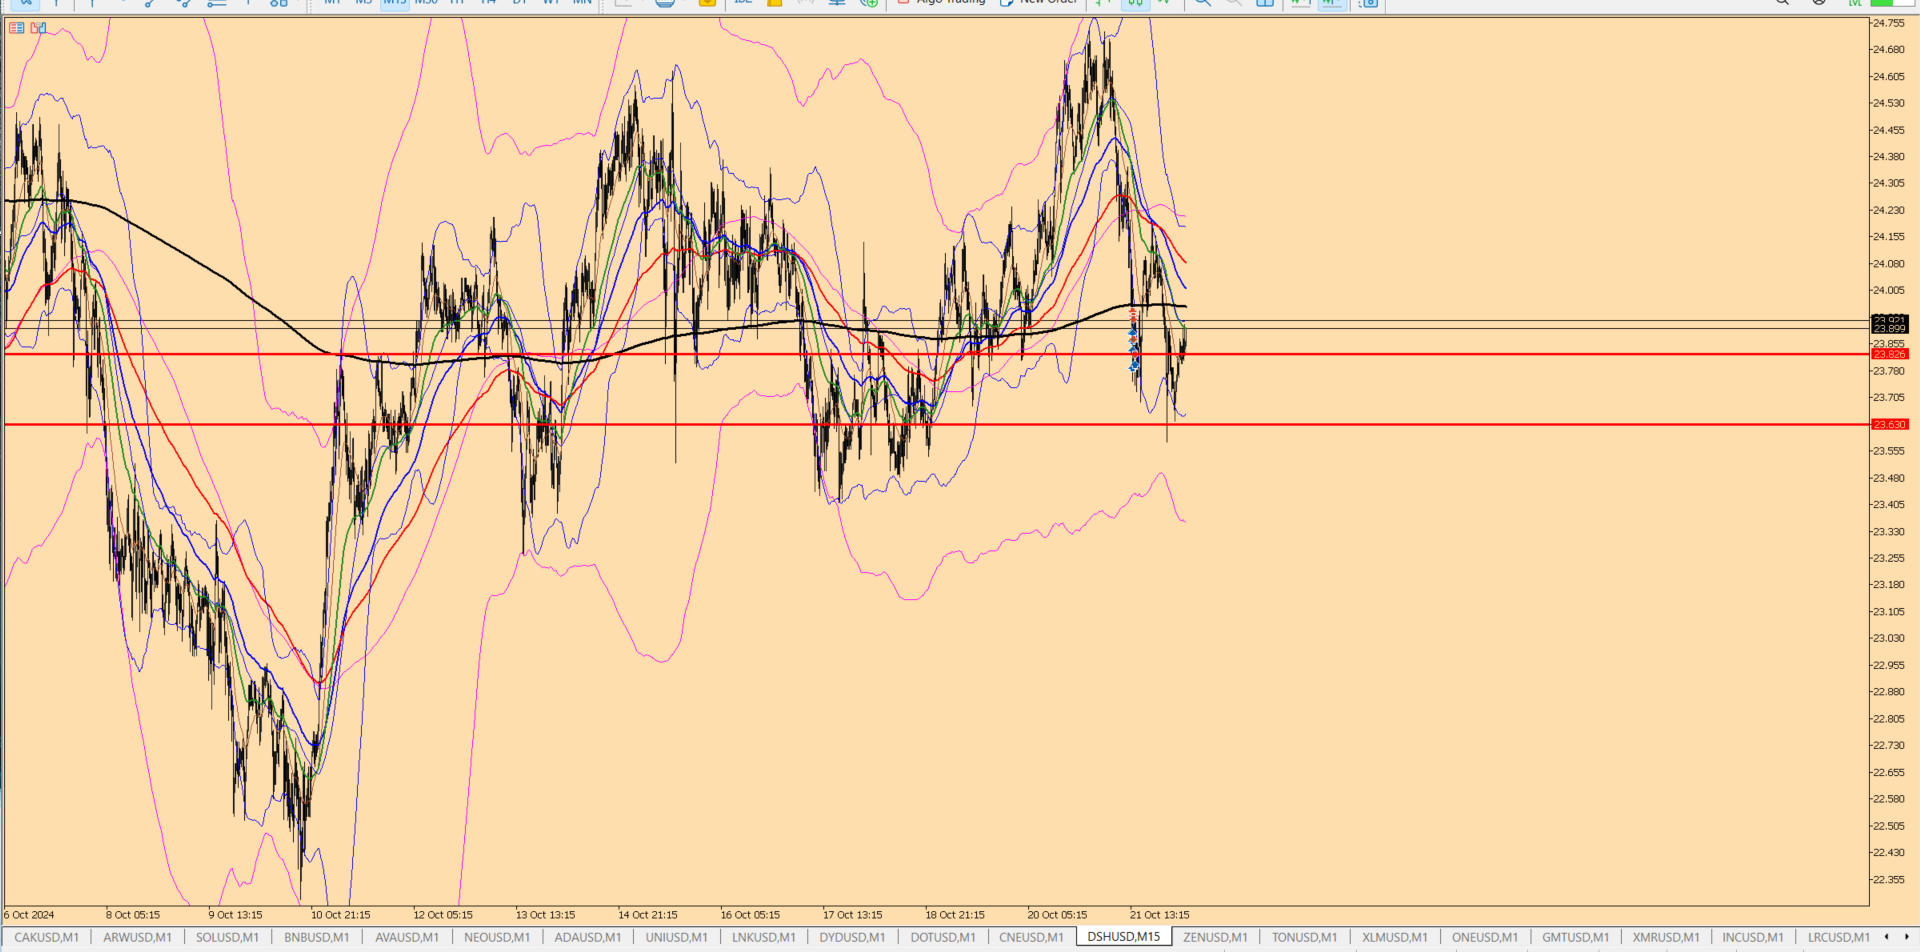Click the active DSHUSD,M15 tab
1920x952 pixels.
1124,937
